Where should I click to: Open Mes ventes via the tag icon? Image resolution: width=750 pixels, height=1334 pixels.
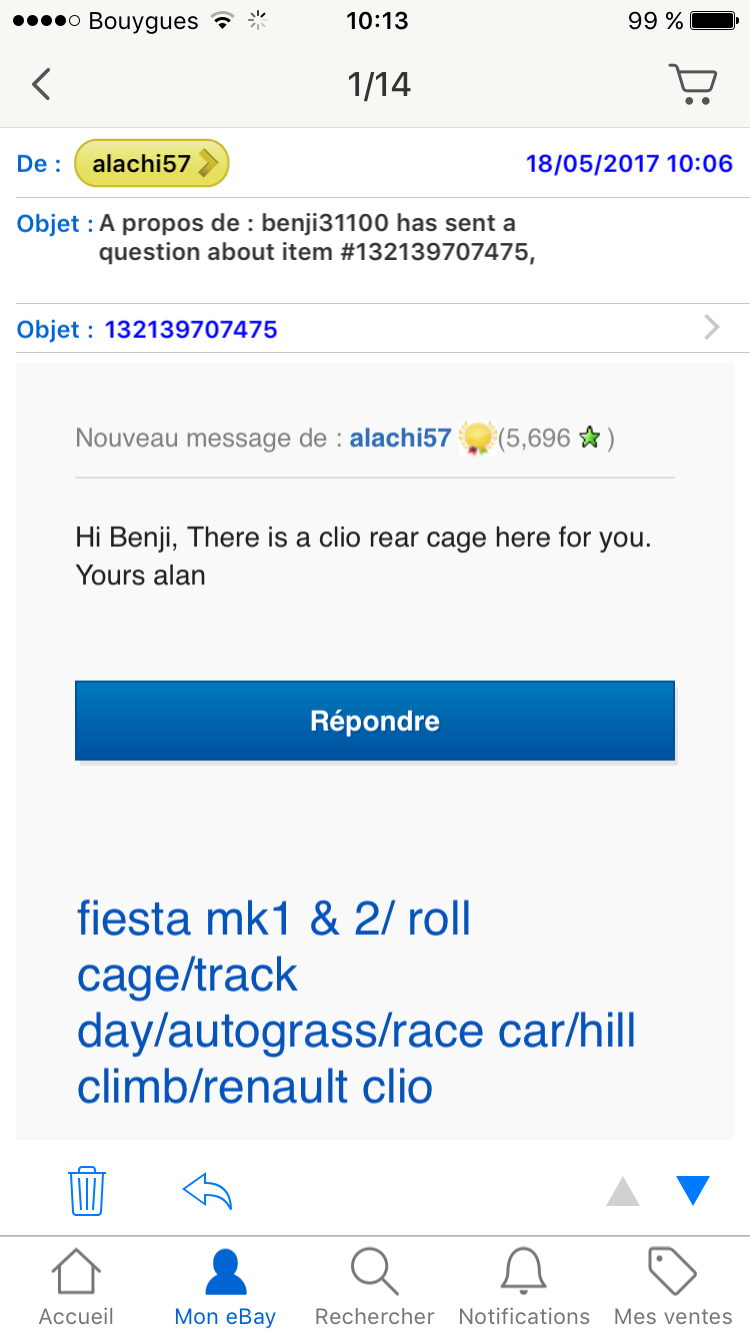click(x=671, y=1272)
